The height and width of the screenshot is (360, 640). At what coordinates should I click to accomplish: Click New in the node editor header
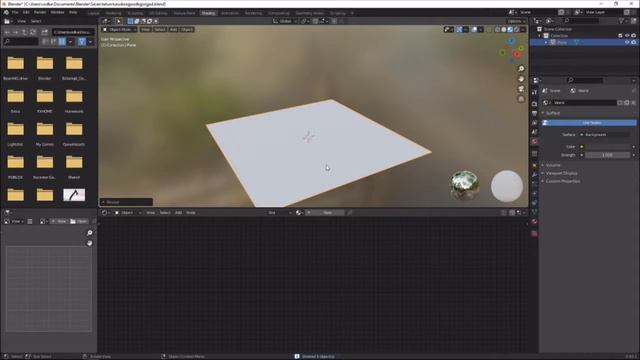point(325,213)
